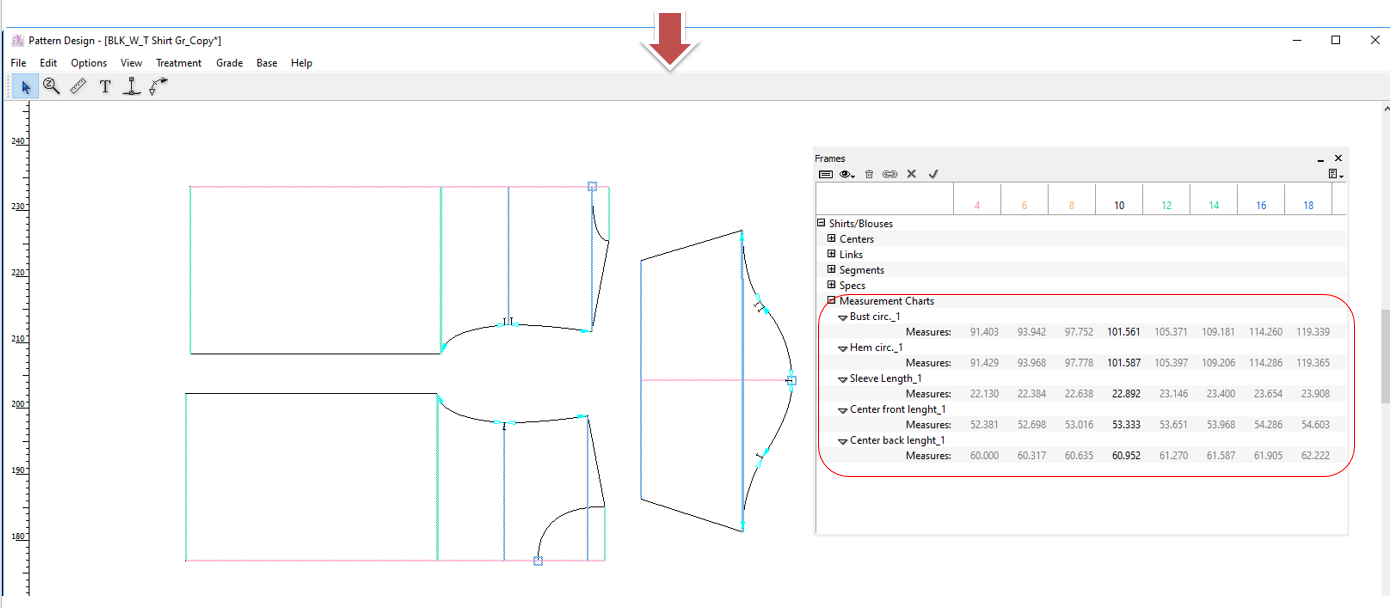Select the arrow pointer tool
This screenshot has height=608, width=1399.
26,87
